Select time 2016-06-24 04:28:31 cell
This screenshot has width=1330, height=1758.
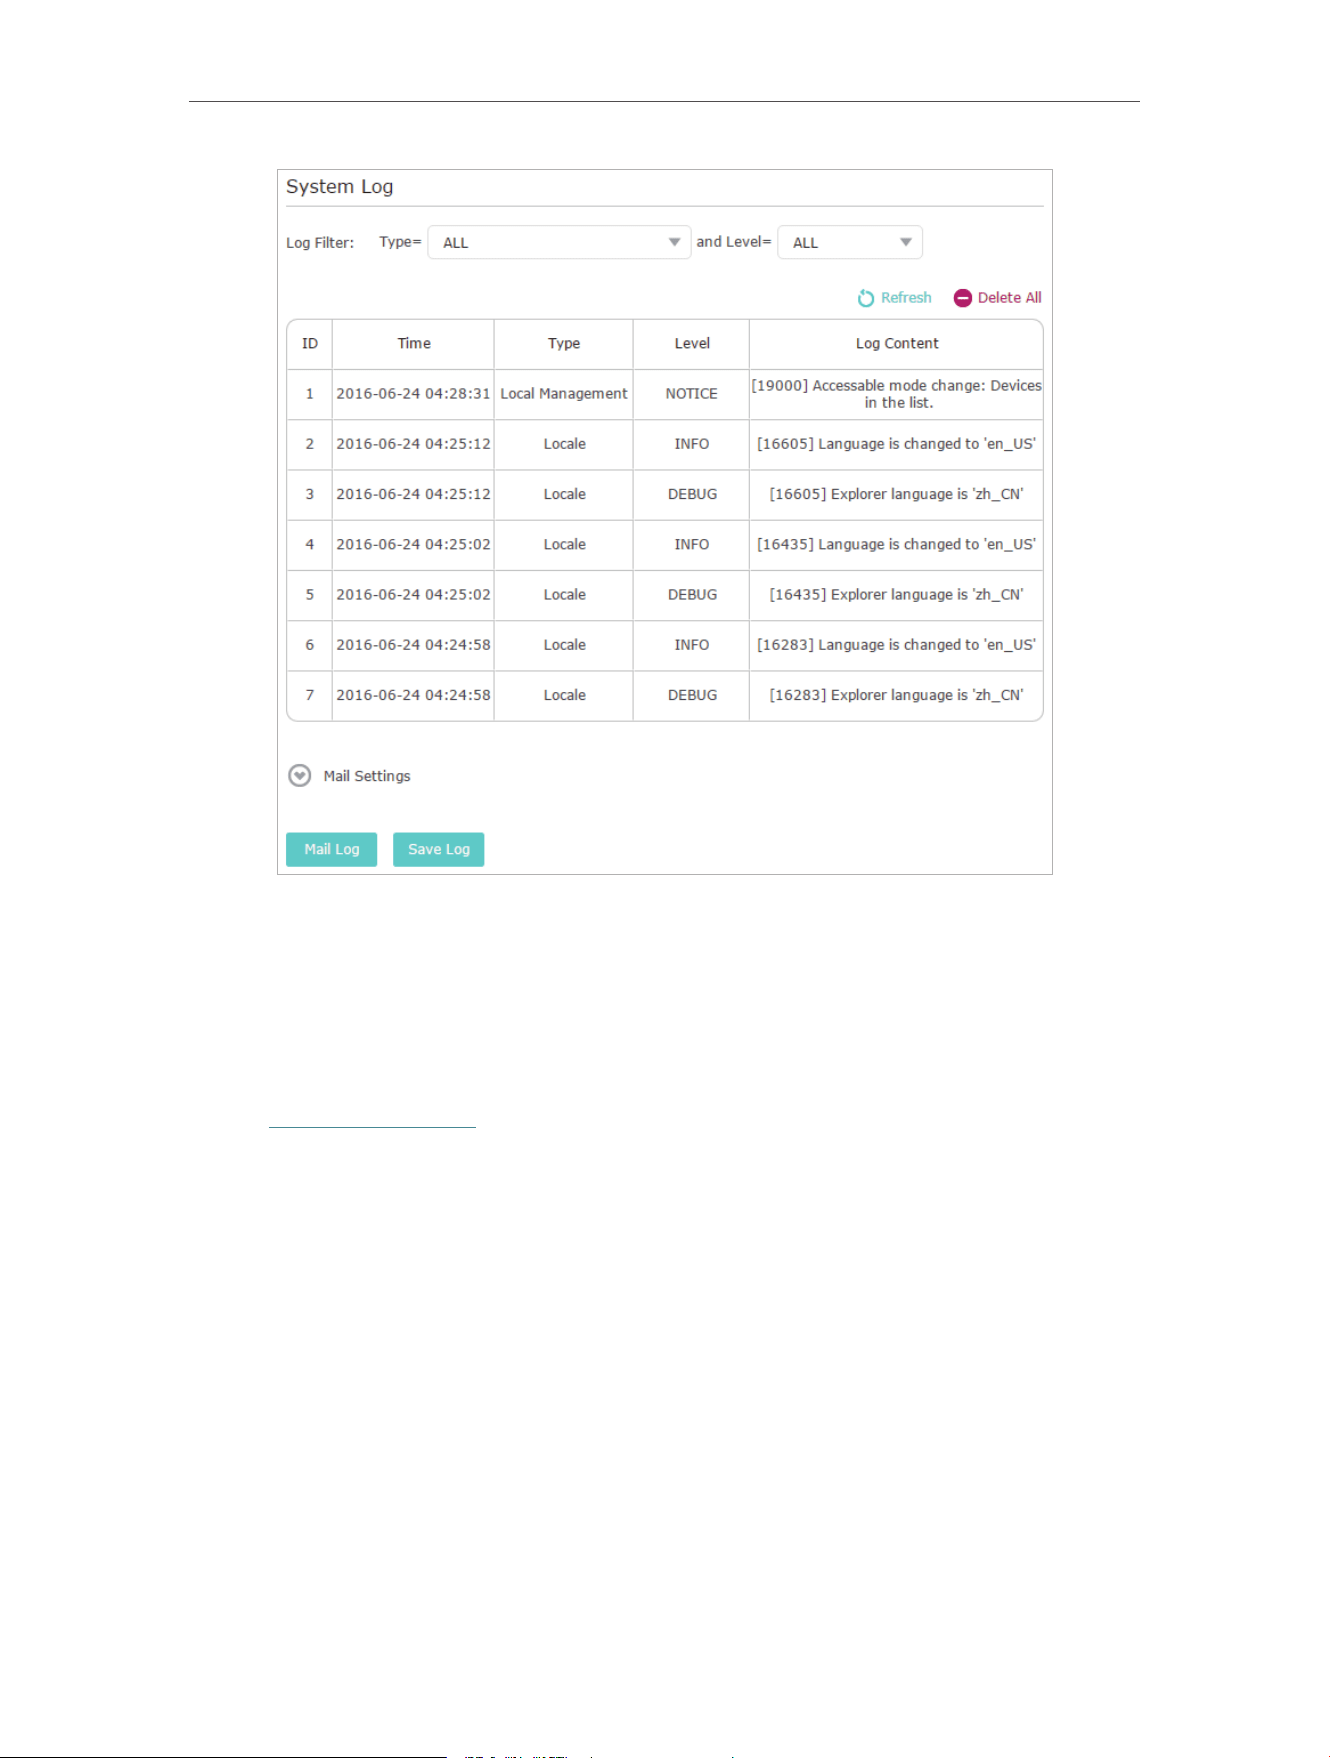(x=413, y=394)
